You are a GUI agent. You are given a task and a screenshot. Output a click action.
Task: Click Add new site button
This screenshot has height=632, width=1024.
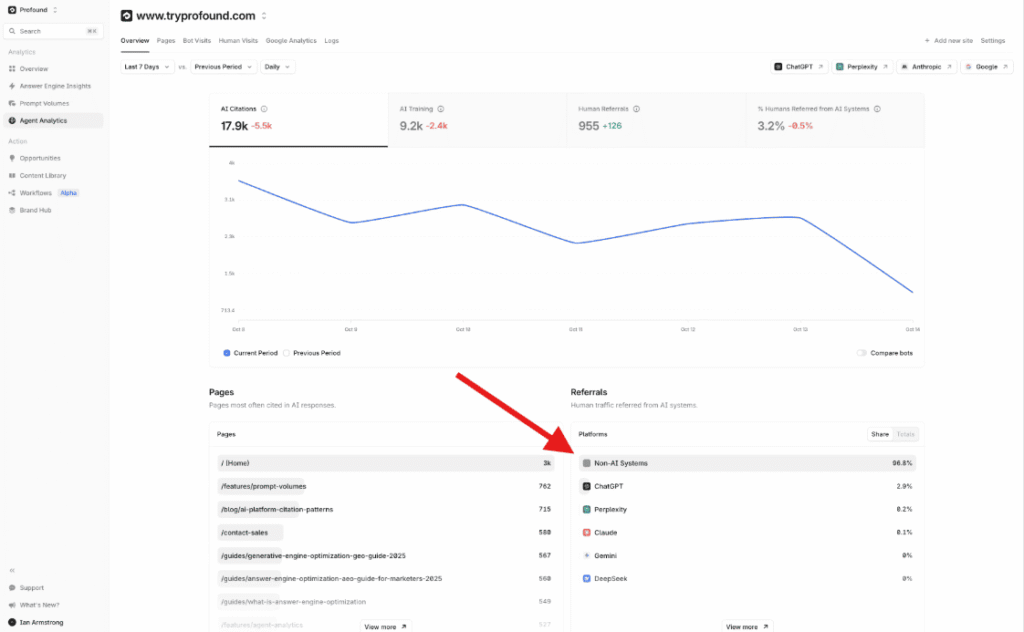pos(948,40)
